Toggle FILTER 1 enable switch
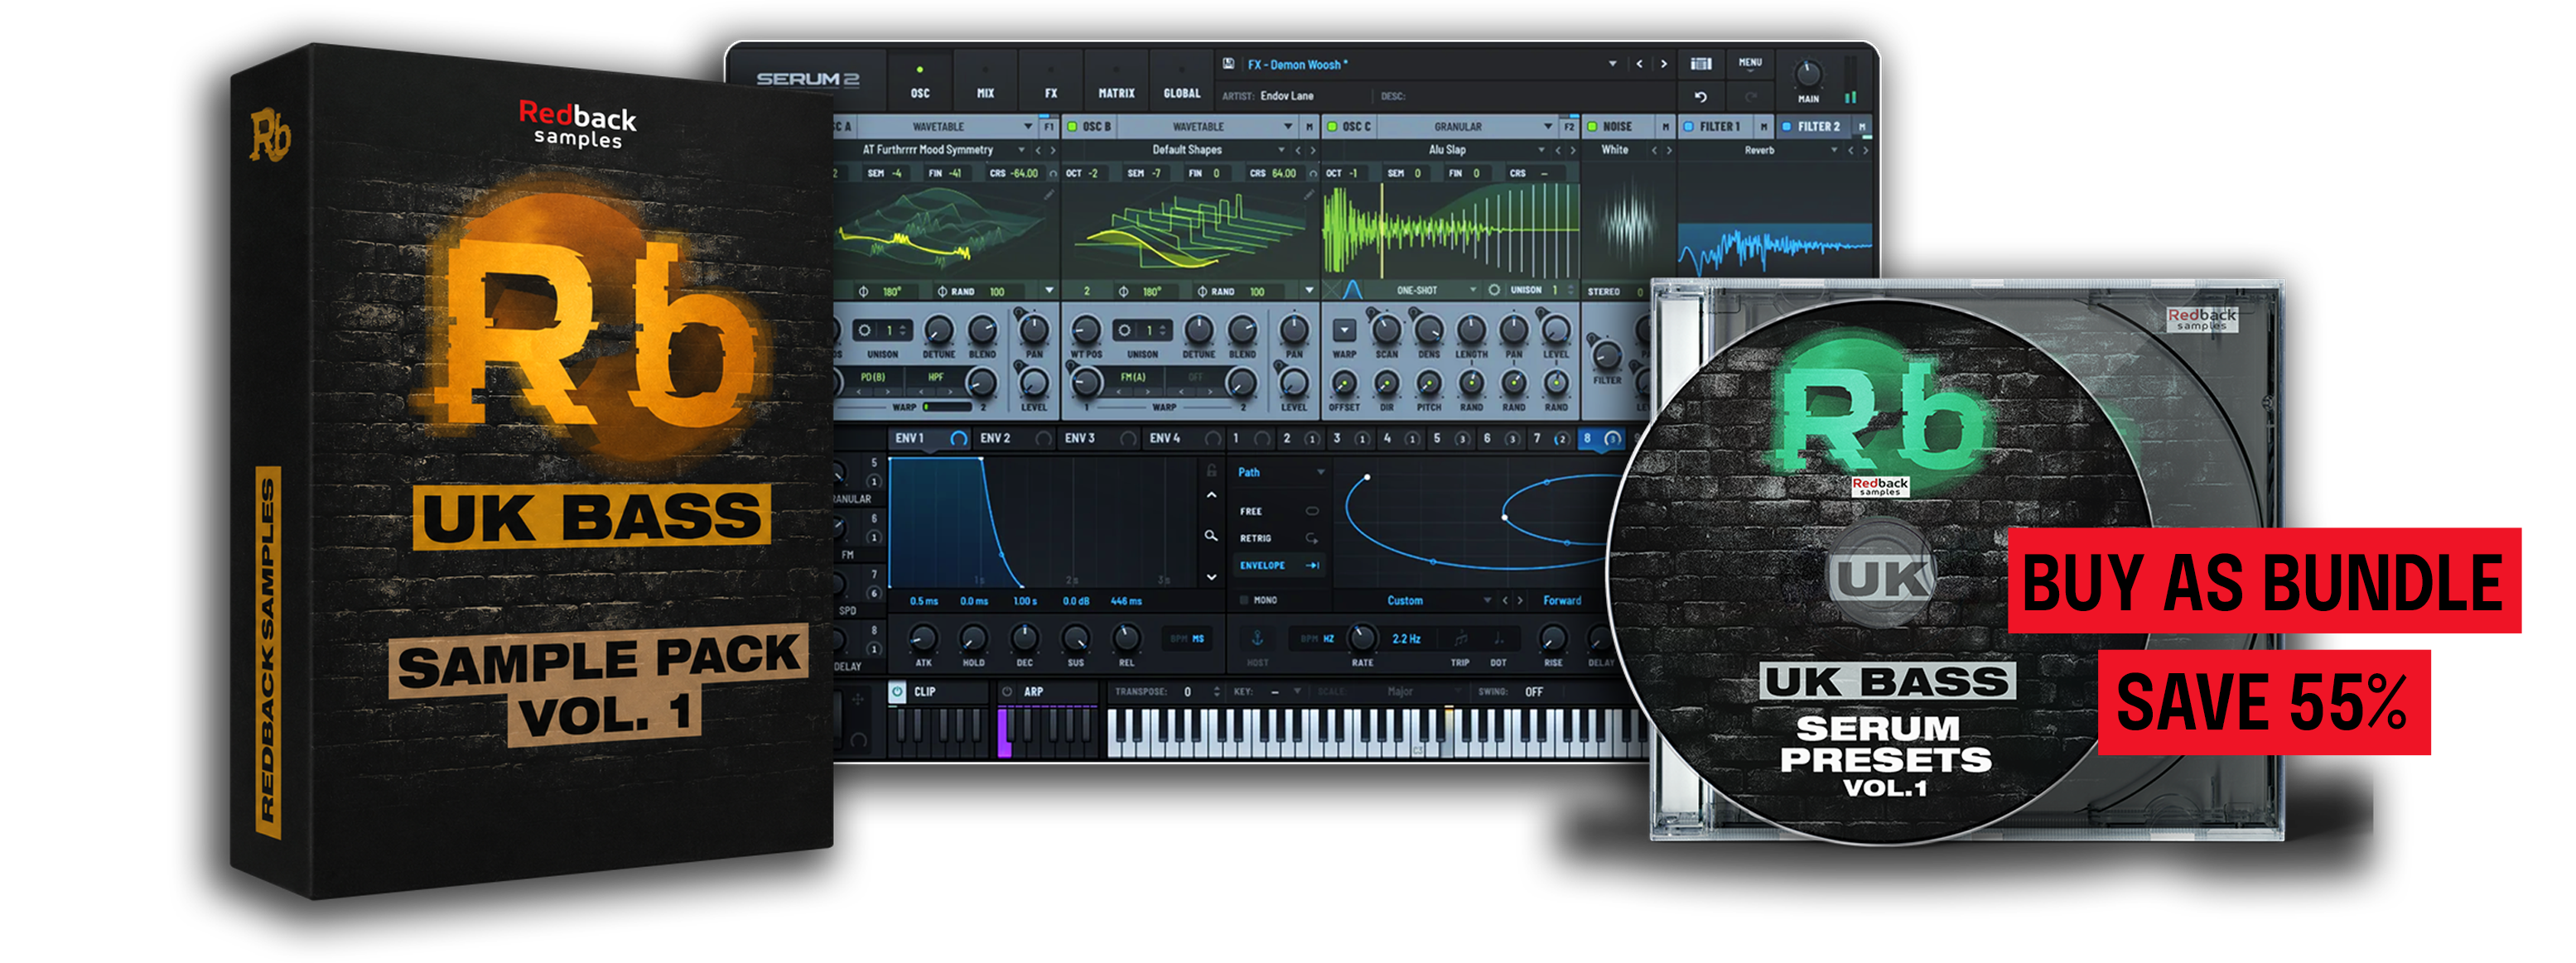This screenshot has height=963, width=2576. [1689, 127]
